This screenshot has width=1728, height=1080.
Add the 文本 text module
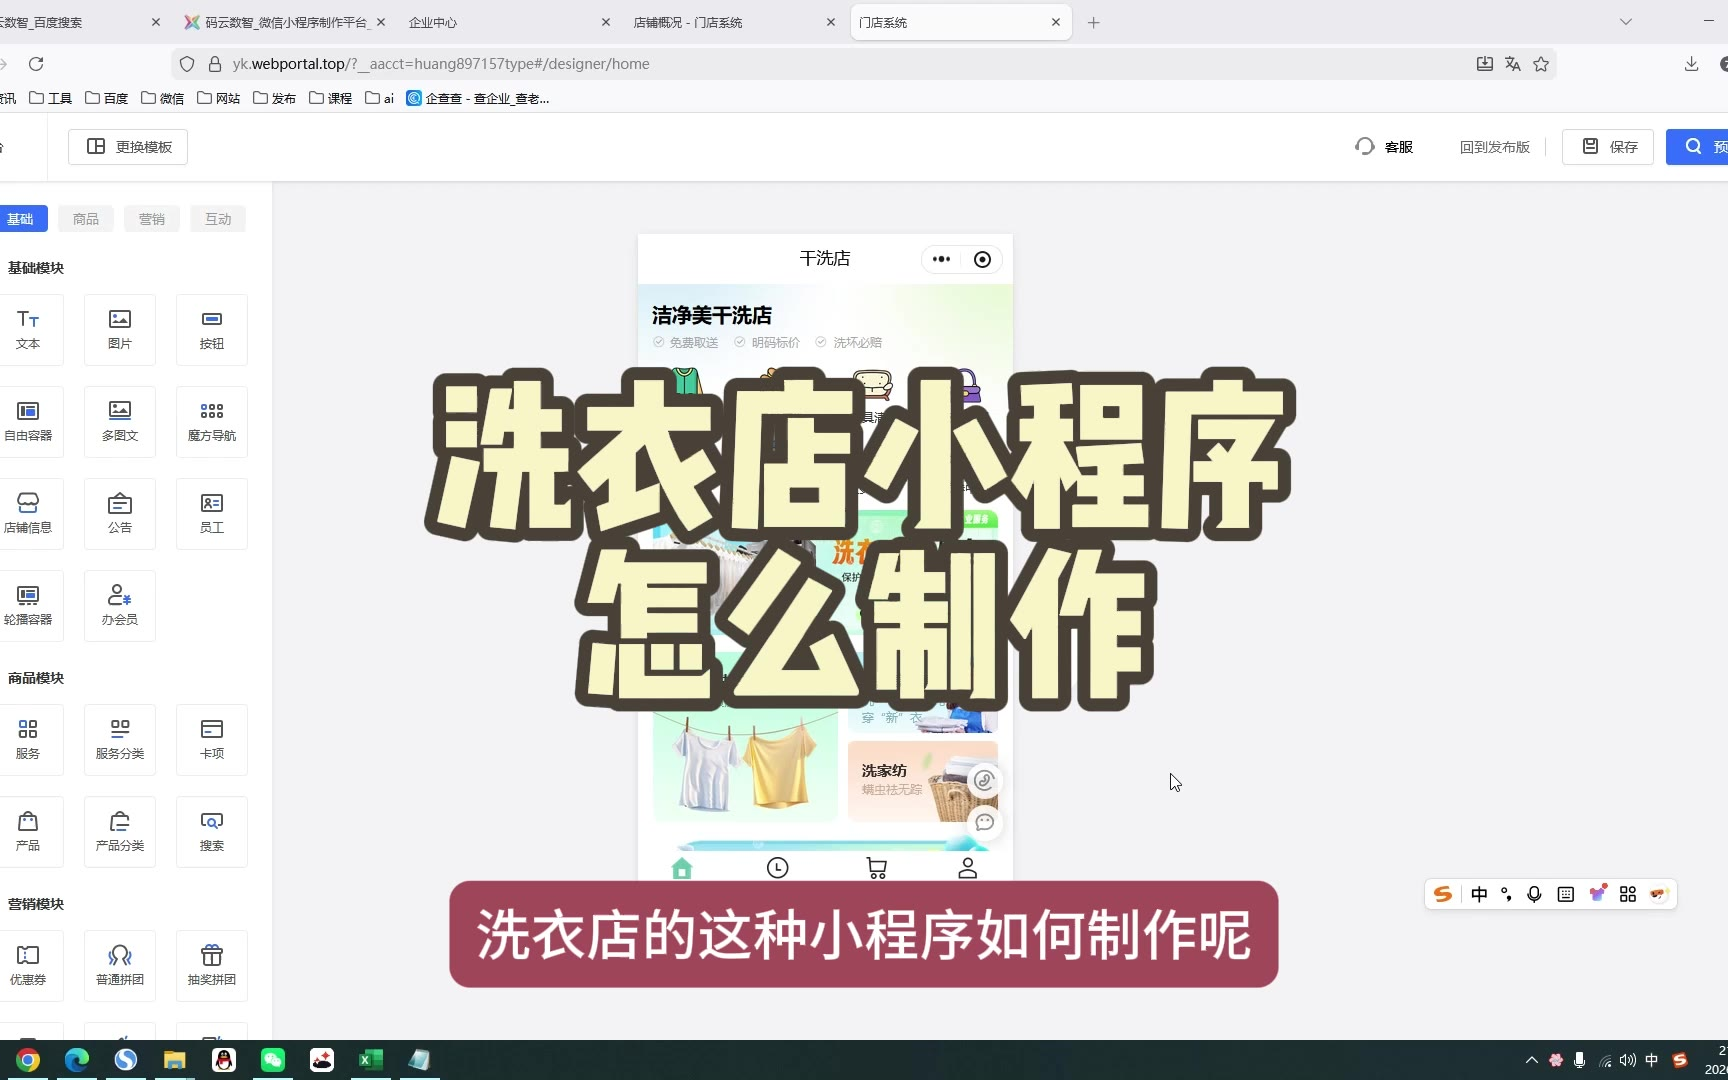click(28, 330)
